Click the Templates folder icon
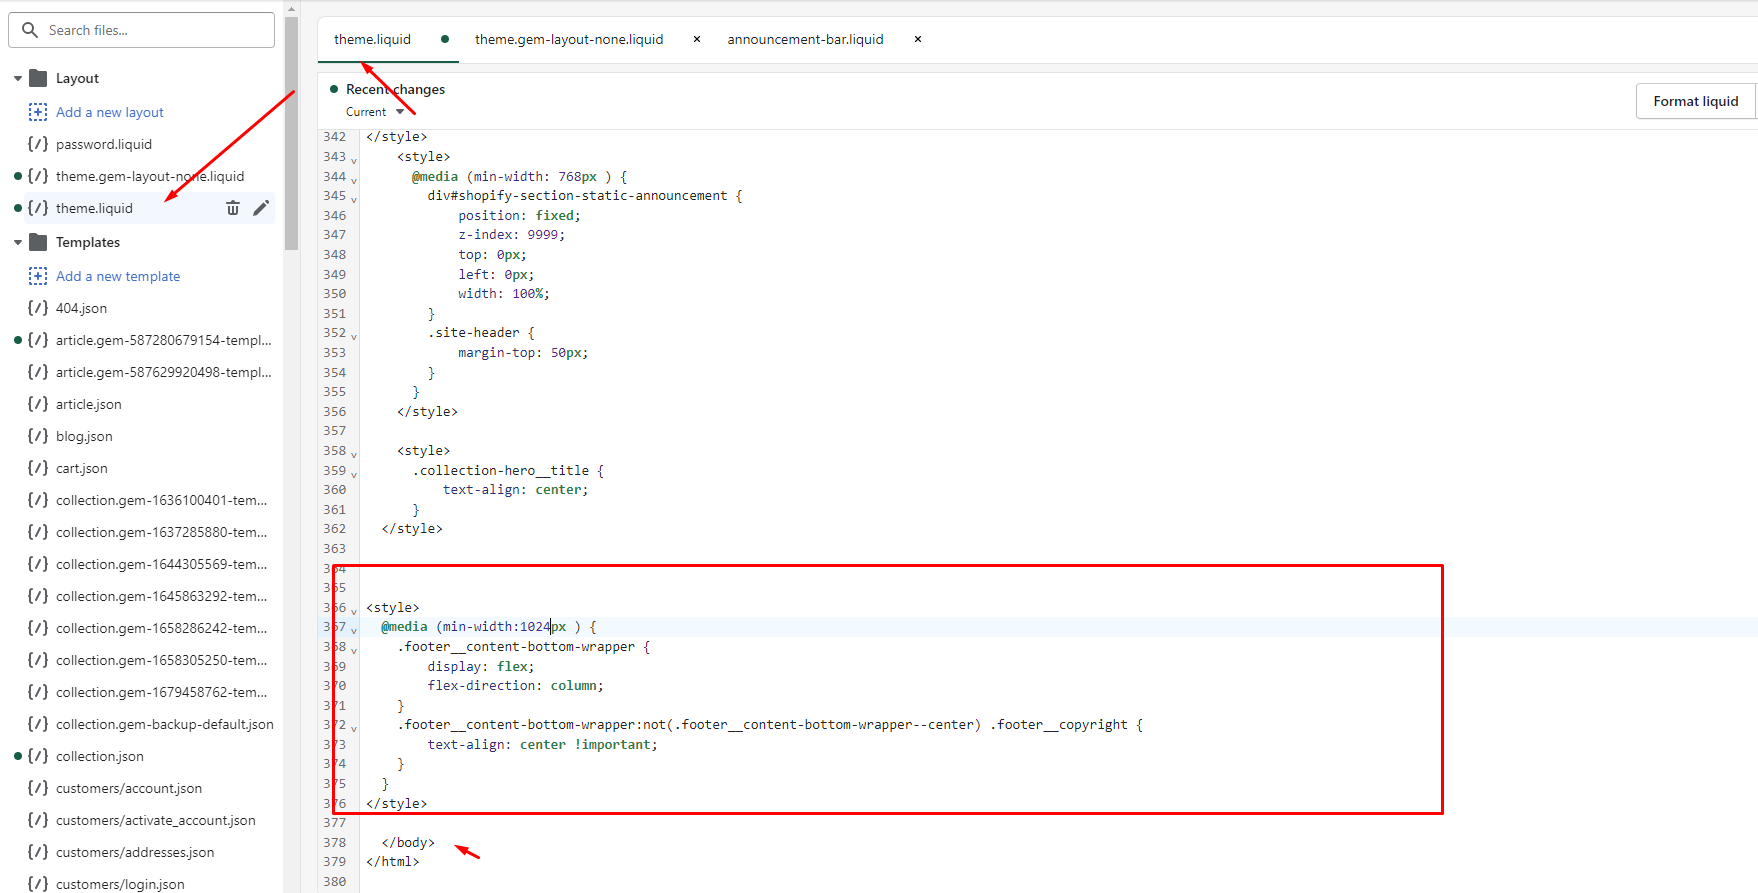The height and width of the screenshot is (893, 1758). pos(39,242)
